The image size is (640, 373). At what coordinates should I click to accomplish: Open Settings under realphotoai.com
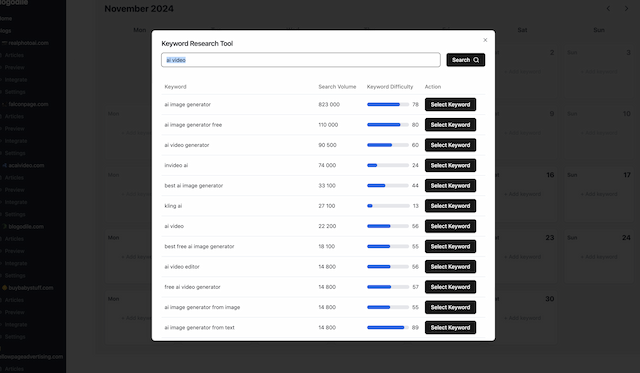(x=15, y=92)
